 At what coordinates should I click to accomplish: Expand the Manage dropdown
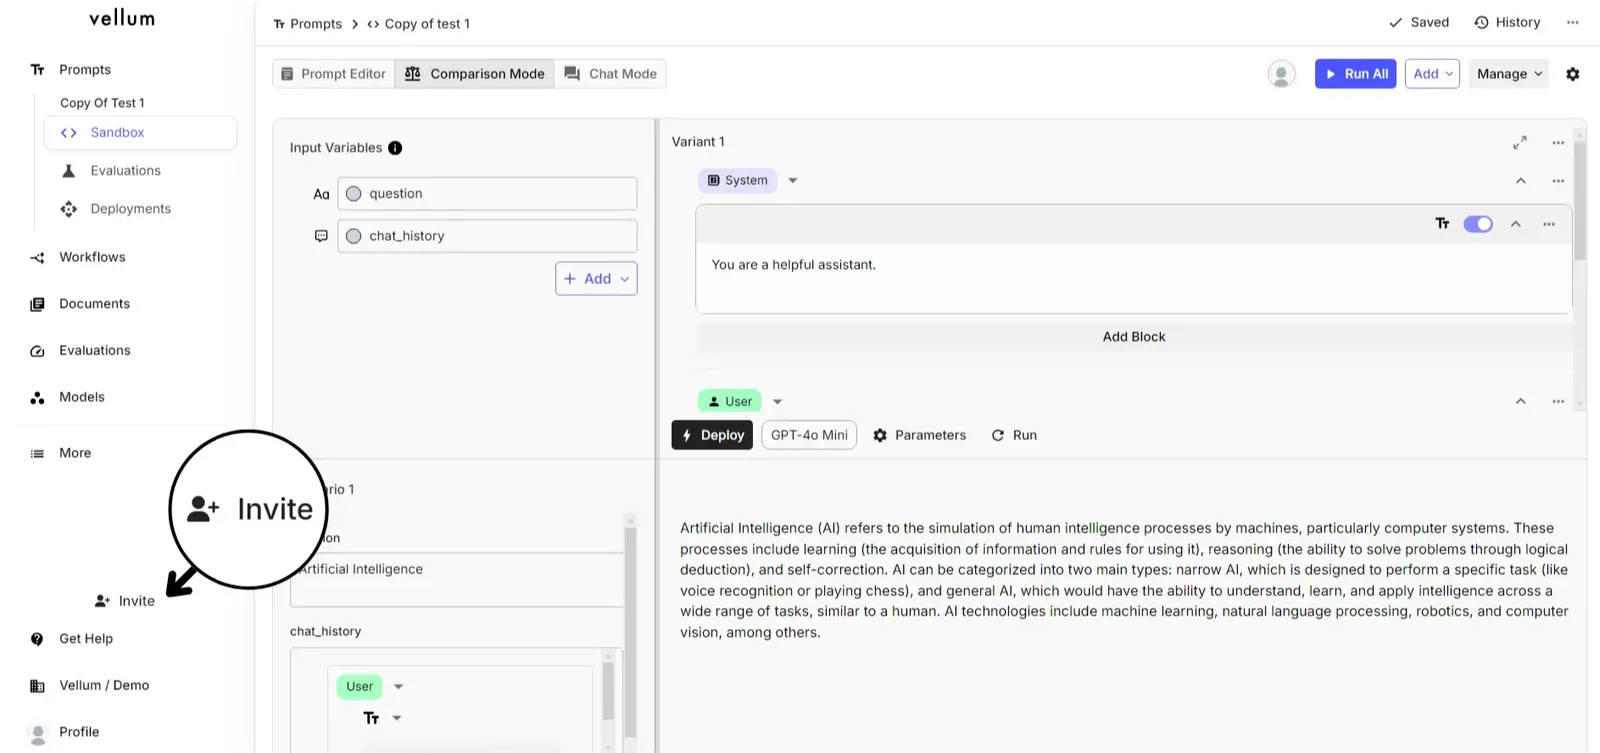click(1509, 74)
